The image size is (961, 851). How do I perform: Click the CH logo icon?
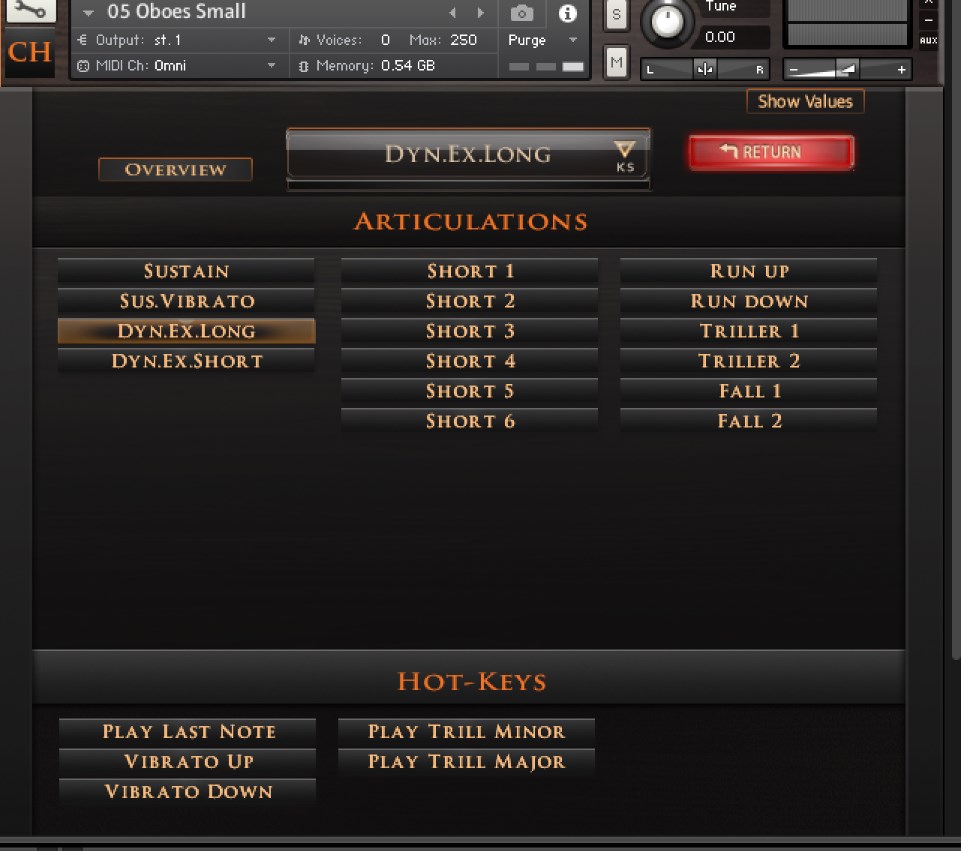[x=30, y=53]
